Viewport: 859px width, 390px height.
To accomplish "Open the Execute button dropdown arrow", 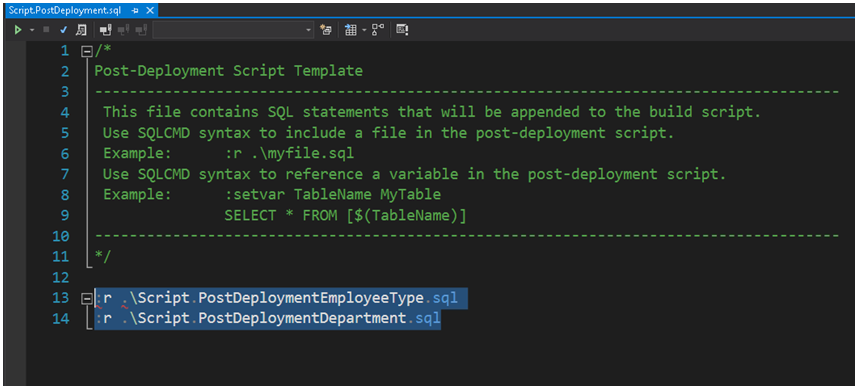I will click(x=32, y=30).
